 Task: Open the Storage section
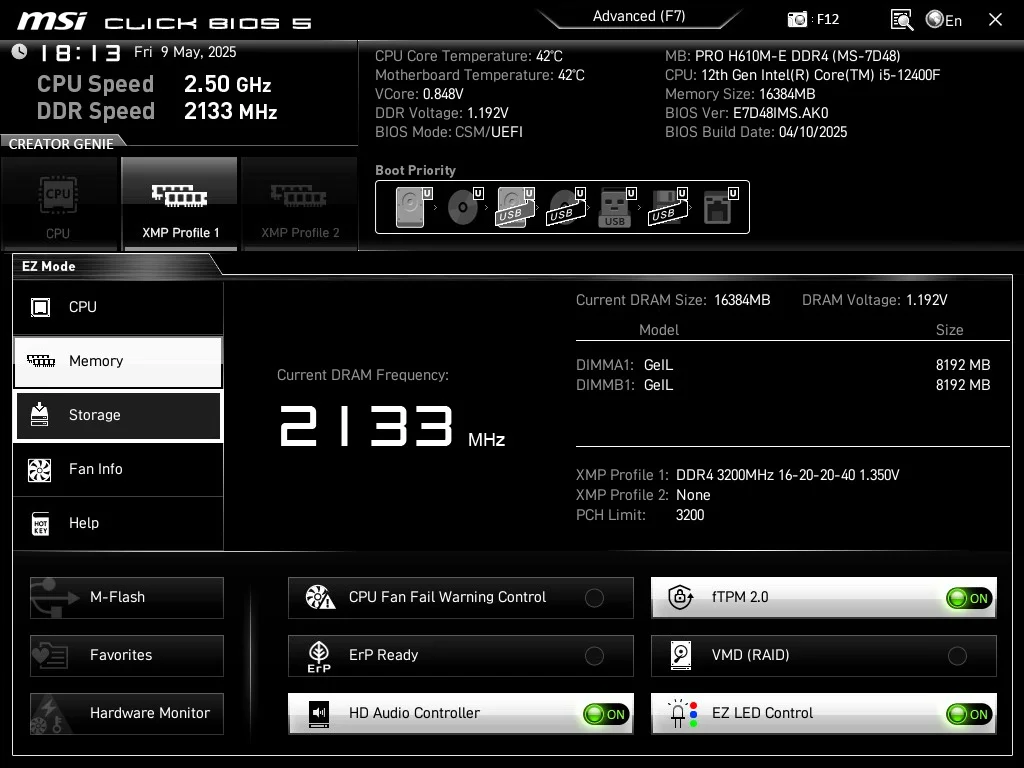point(118,415)
